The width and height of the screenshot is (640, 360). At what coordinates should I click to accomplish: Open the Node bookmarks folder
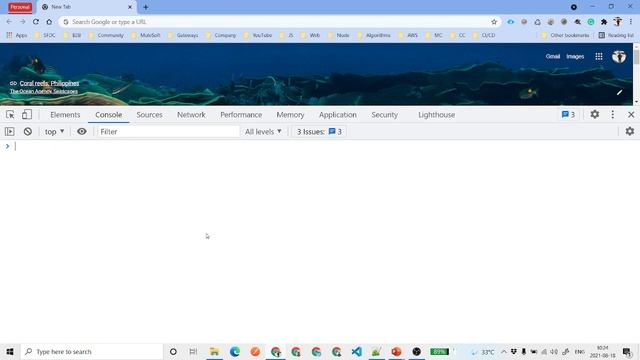tap(338, 36)
